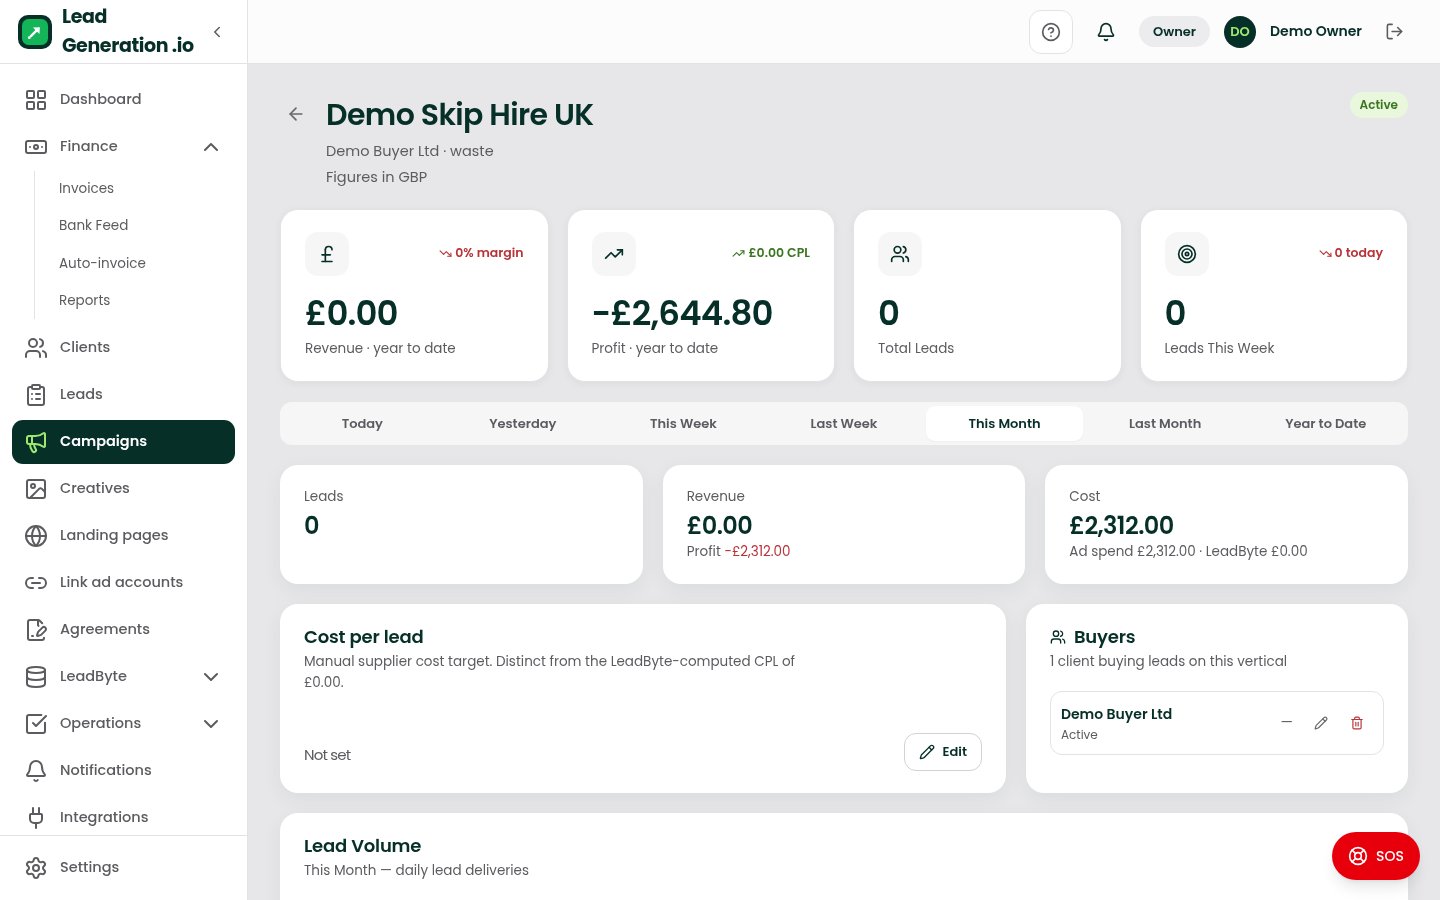This screenshot has height=900, width=1440.
Task: Click the trending arrow profit icon
Action: point(614,254)
